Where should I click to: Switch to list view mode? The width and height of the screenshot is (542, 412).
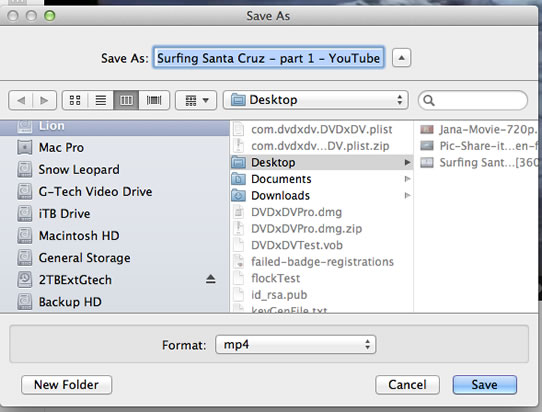click(101, 100)
